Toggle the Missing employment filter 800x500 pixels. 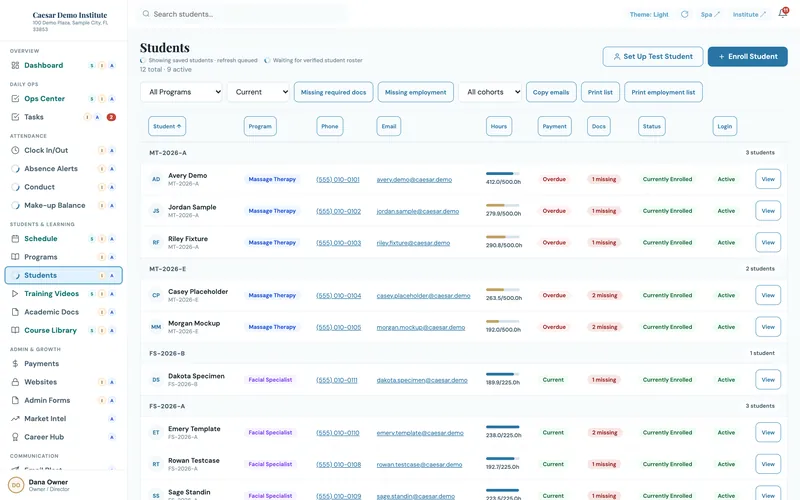click(x=415, y=92)
